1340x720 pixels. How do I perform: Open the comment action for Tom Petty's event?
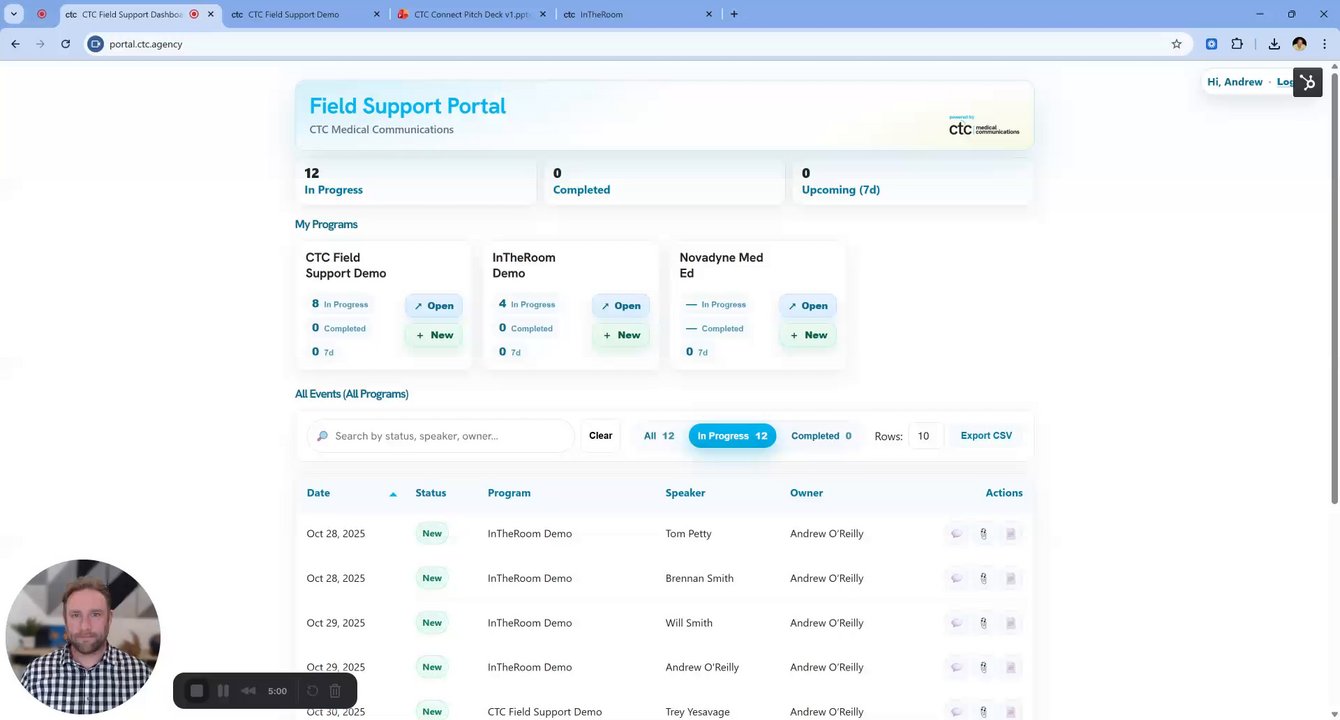coord(956,534)
